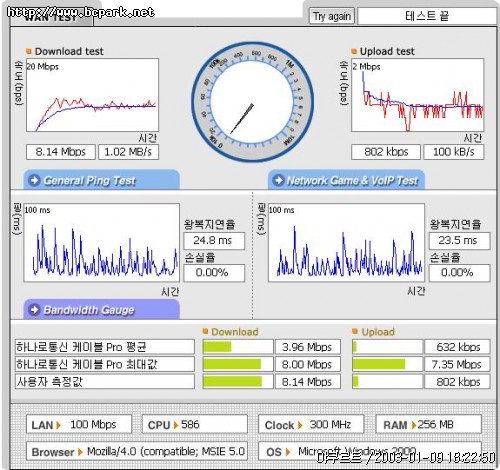
Task: Select the WAN TEST tab
Action: [x=52, y=17]
